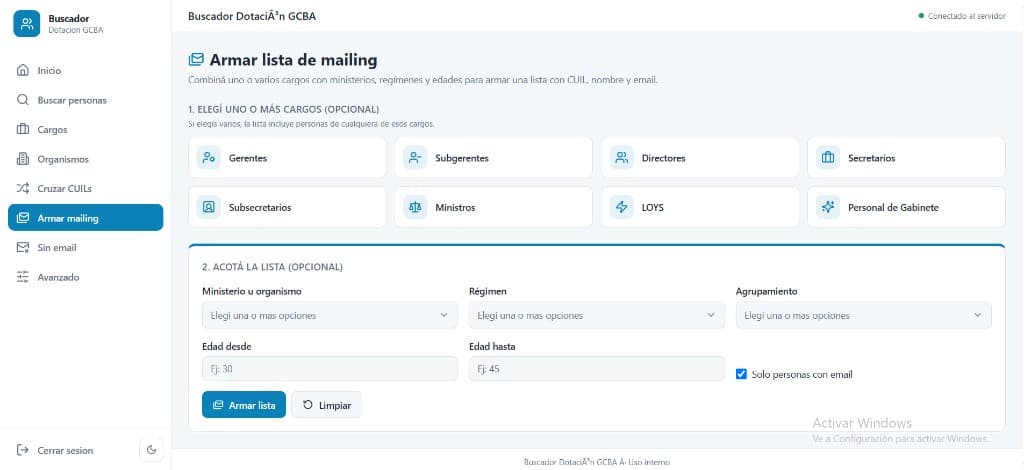Toggle the Solo personas con email checkbox
This screenshot has width=1024, height=470.
tap(741, 375)
